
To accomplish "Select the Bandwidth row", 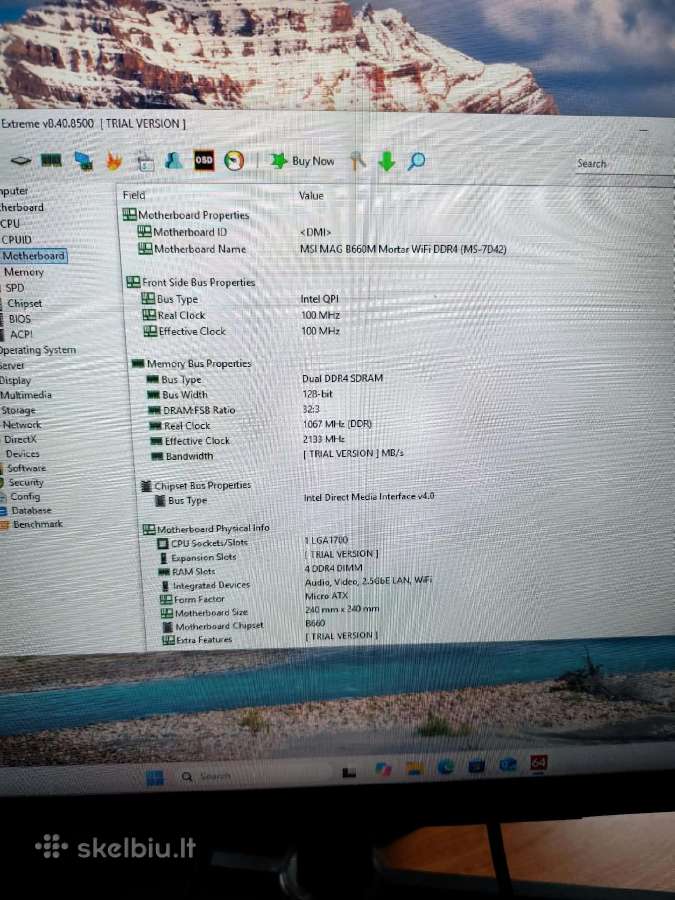I will click(x=182, y=456).
